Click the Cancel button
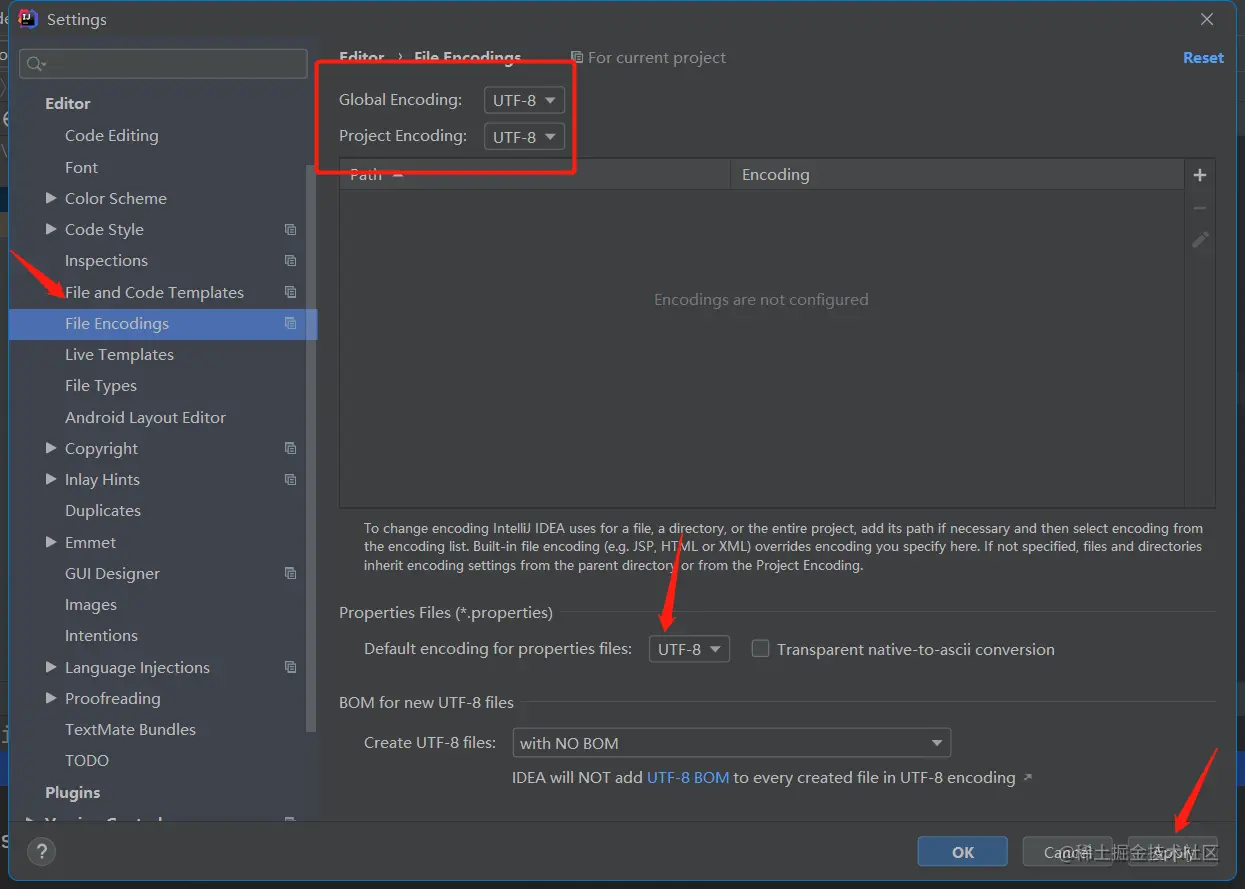1245x889 pixels. click(1068, 852)
